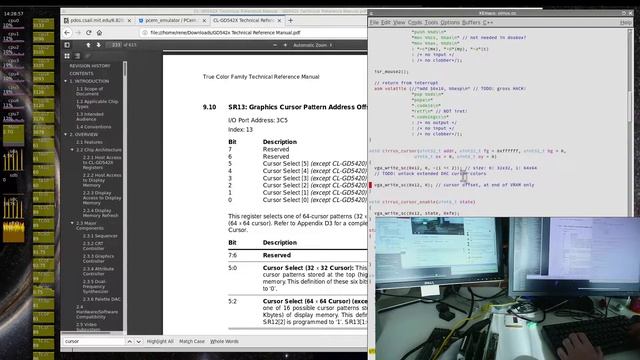Zoom in the PDF with plus button
Screen dimensions: 640x360
(x=285, y=45)
